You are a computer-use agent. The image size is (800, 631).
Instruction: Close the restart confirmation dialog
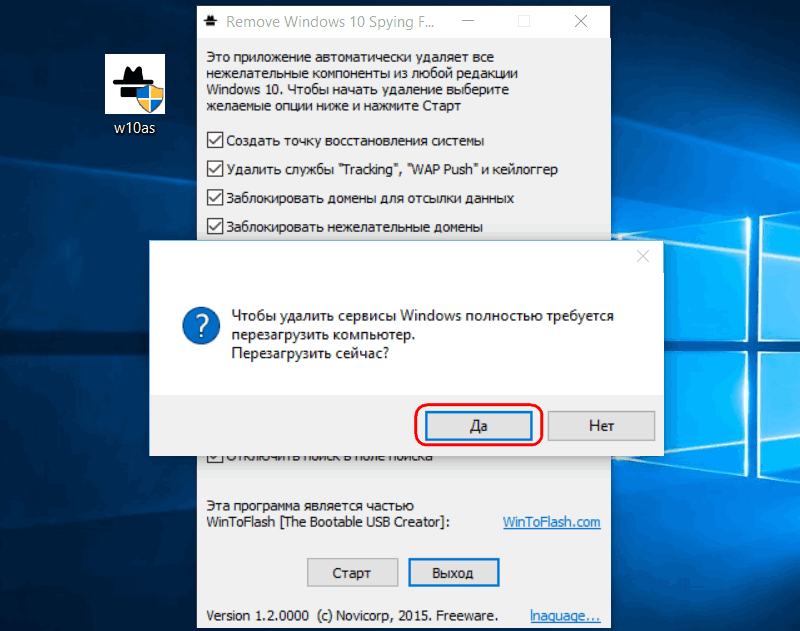point(643,256)
